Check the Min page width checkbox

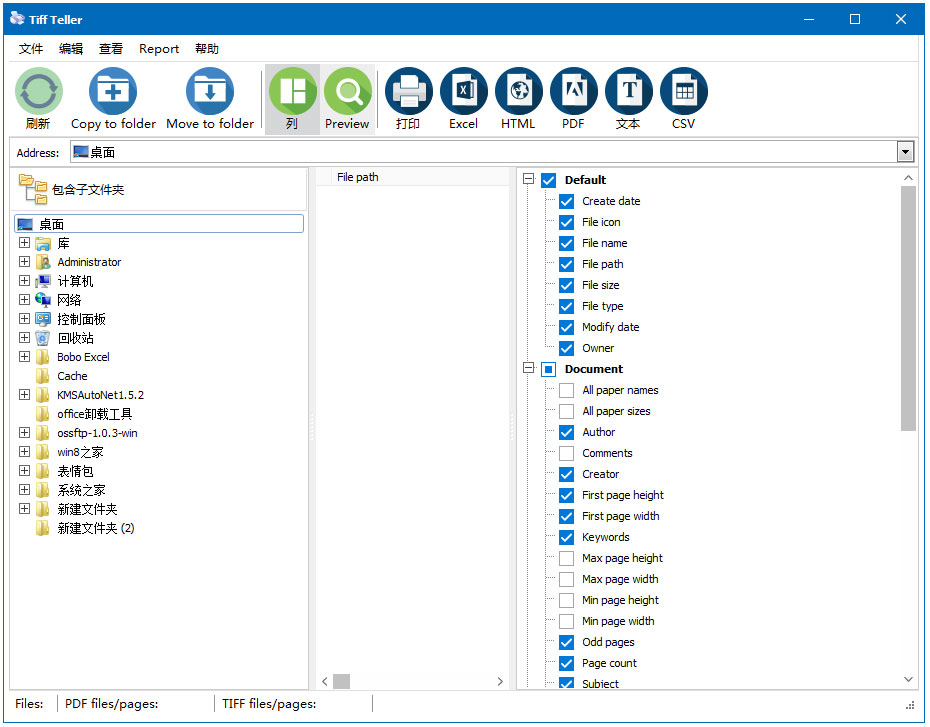pyautogui.click(x=566, y=621)
